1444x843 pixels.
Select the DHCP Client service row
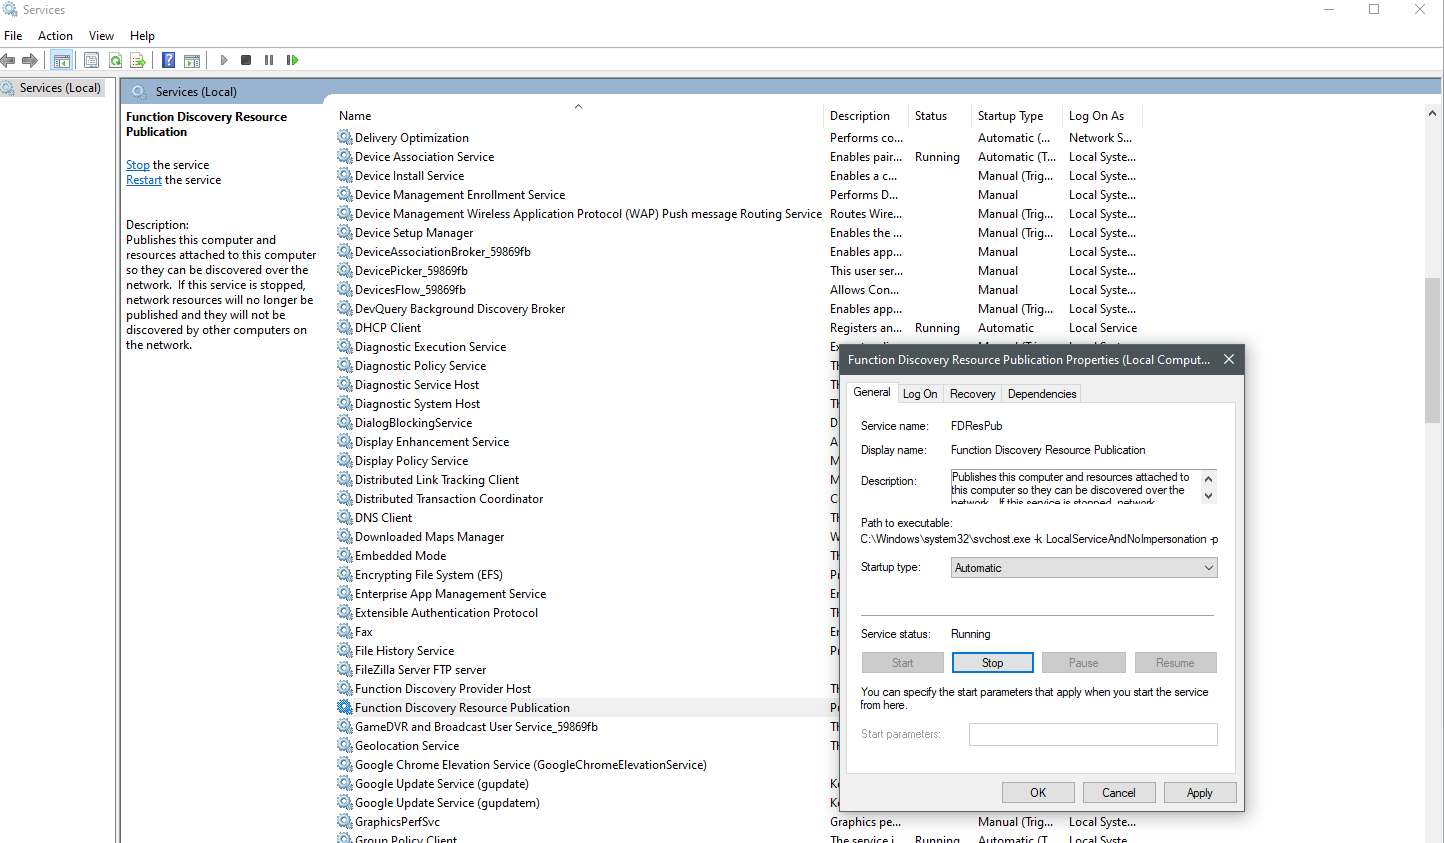coord(388,328)
